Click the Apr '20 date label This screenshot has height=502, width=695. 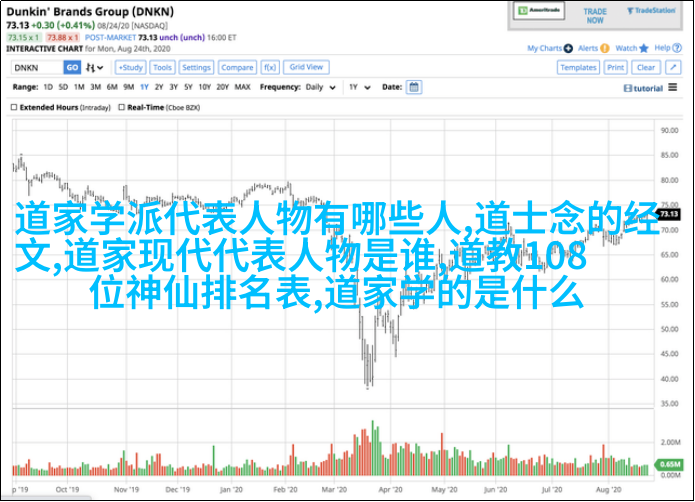(390, 490)
